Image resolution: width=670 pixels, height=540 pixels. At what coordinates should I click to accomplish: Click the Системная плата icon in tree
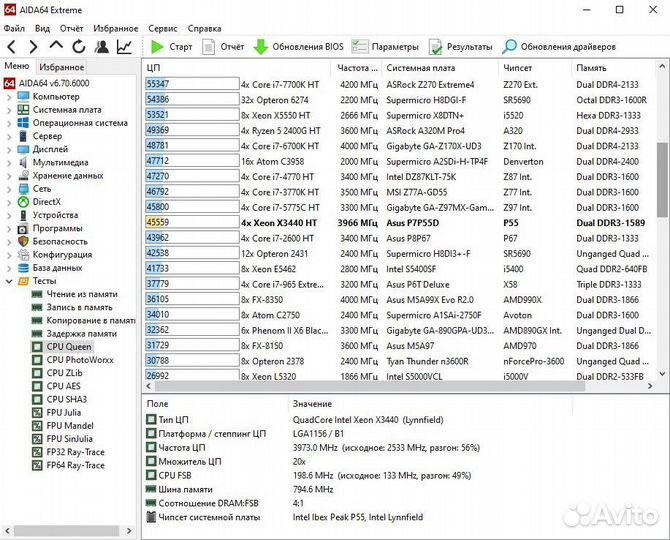tap(24, 109)
